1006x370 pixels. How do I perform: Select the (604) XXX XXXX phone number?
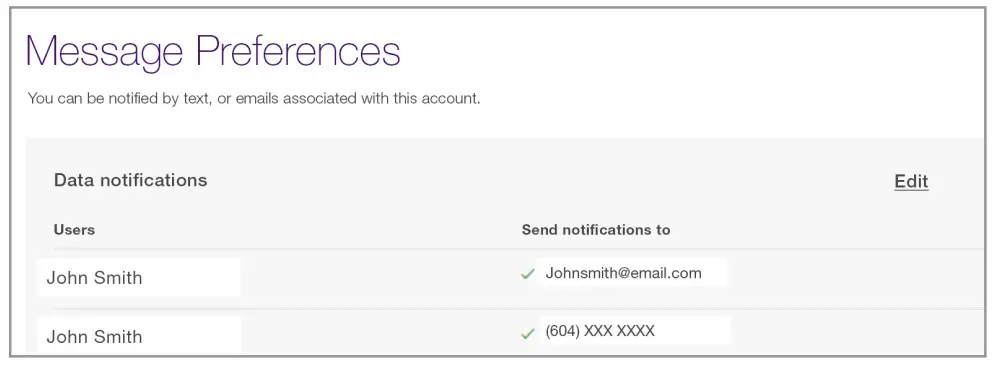coord(600,331)
